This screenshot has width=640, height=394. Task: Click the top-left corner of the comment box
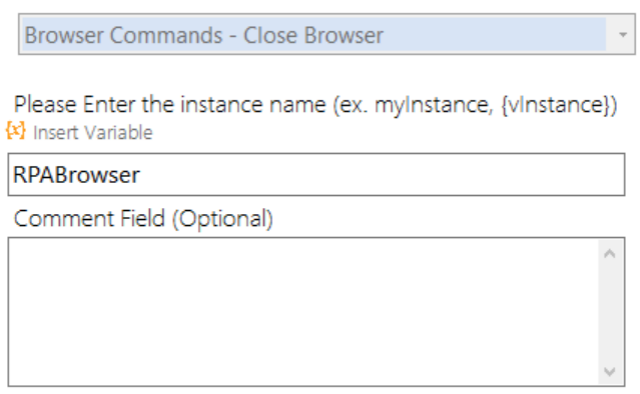[x=16, y=246]
